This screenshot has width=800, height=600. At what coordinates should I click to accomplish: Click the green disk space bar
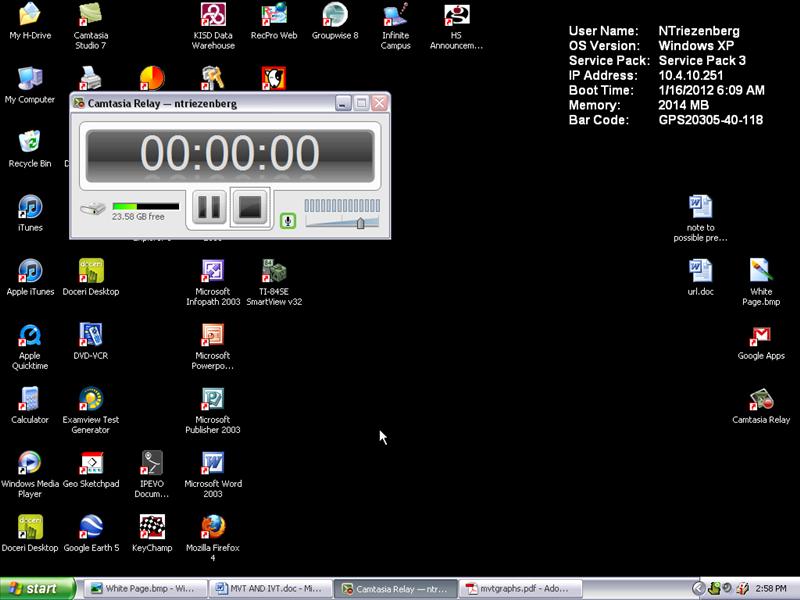(146, 206)
